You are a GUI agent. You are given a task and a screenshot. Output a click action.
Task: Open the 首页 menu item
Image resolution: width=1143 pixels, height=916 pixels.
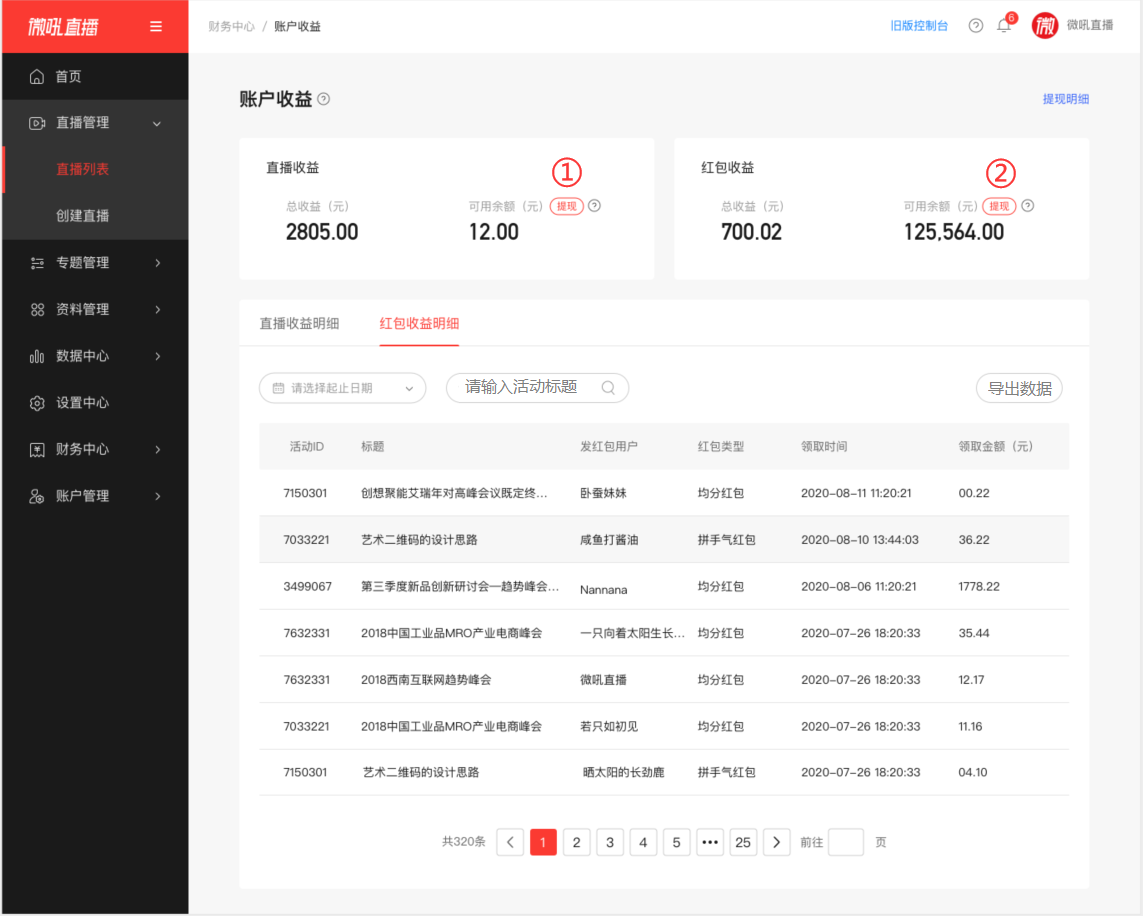click(95, 77)
